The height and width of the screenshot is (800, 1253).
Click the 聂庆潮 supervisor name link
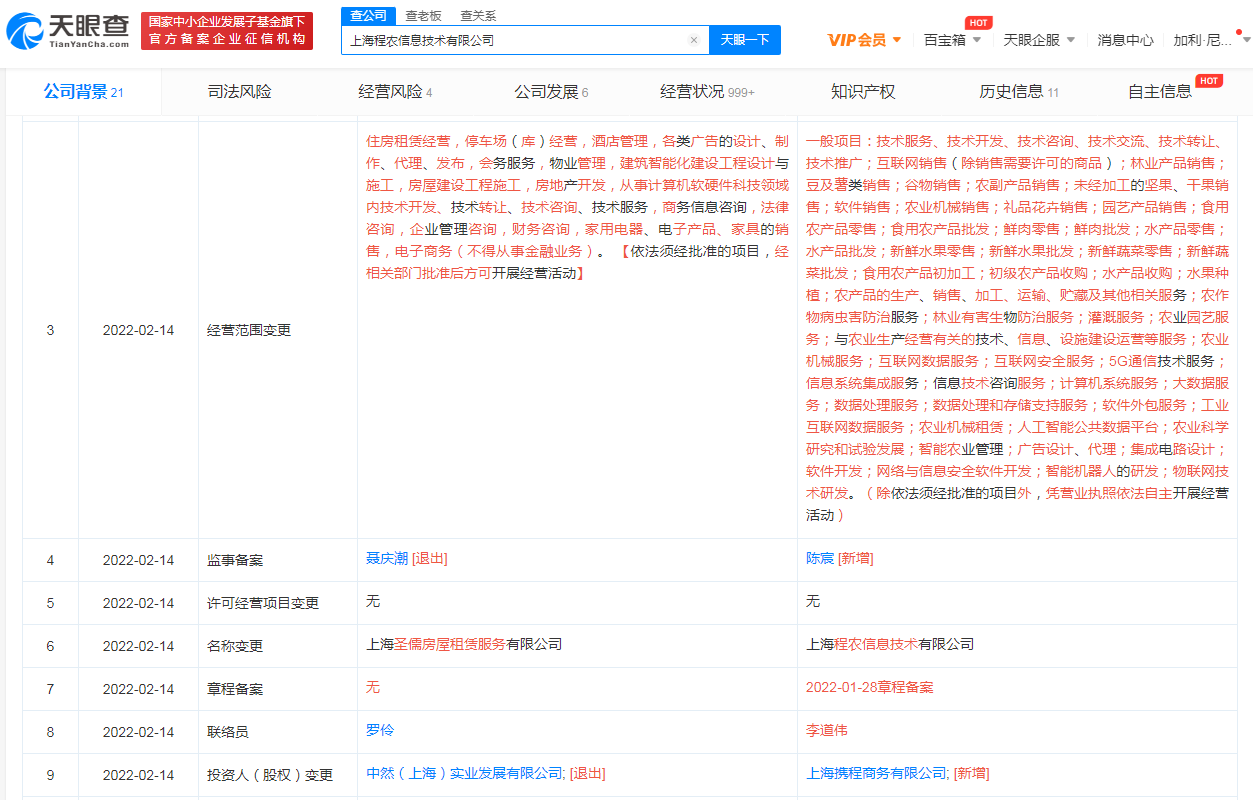387,558
